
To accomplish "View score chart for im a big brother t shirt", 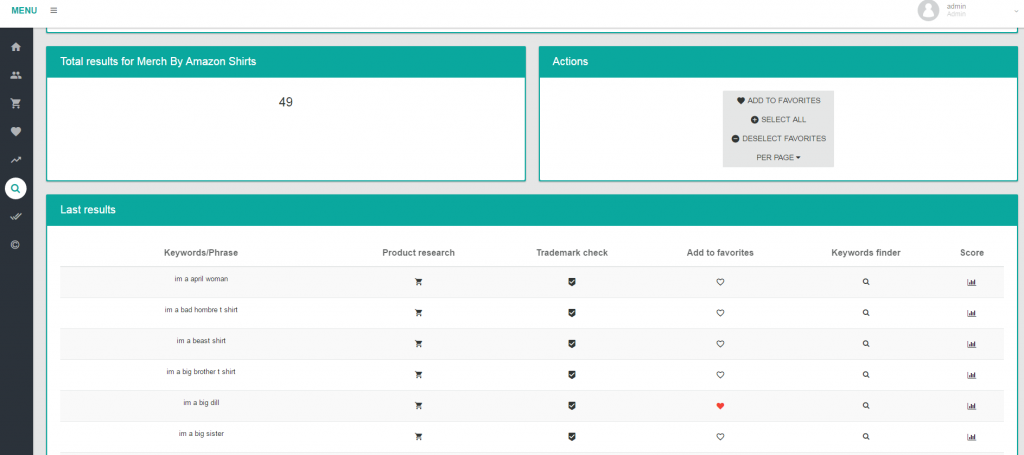I will click(971, 375).
